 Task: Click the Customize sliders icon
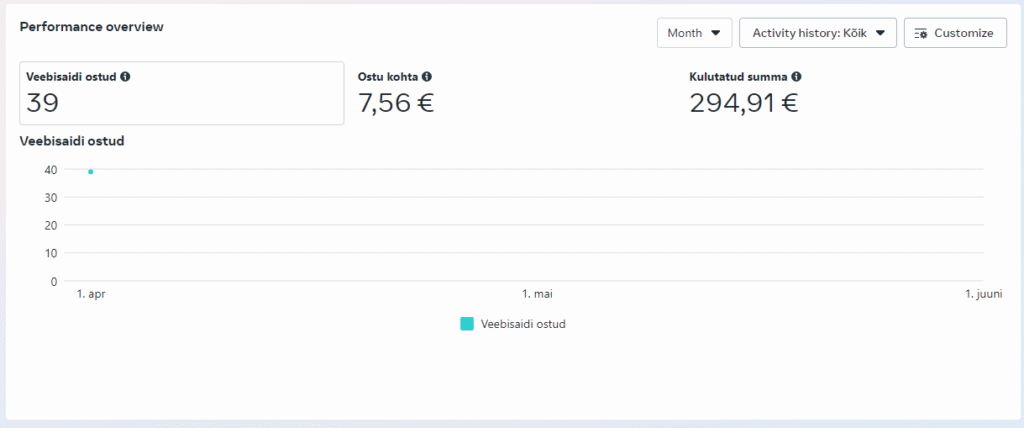(x=922, y=33)
